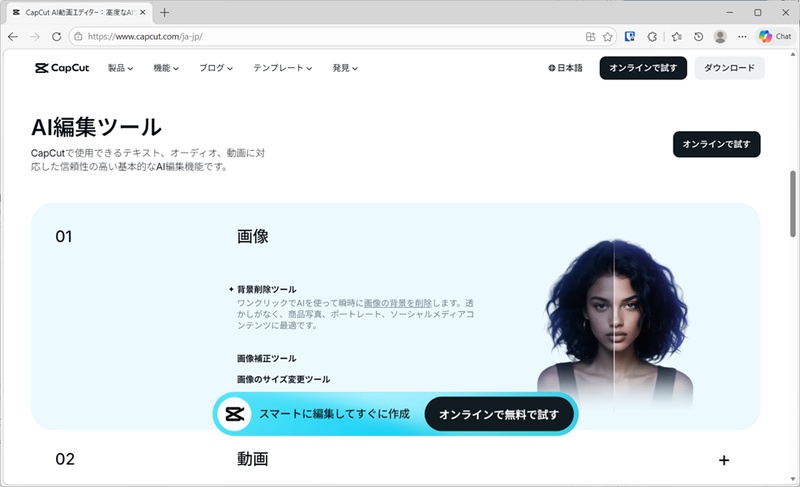Viewport: 800px width, 487px height.
Task: Close the CapCut browser tab
Action: 142,13
